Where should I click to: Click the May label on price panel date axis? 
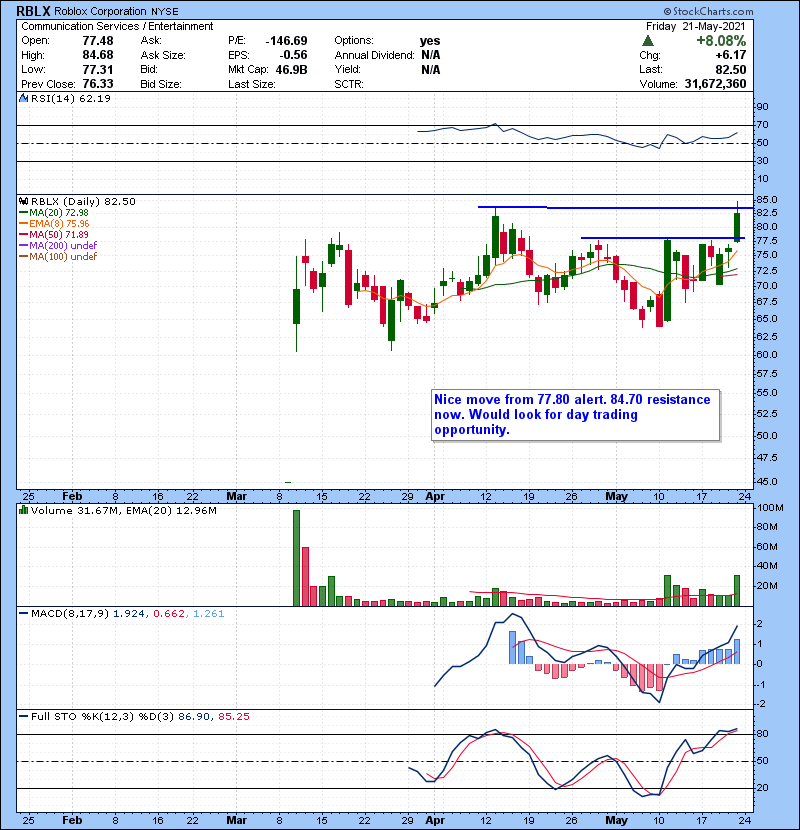click(616, 497)
